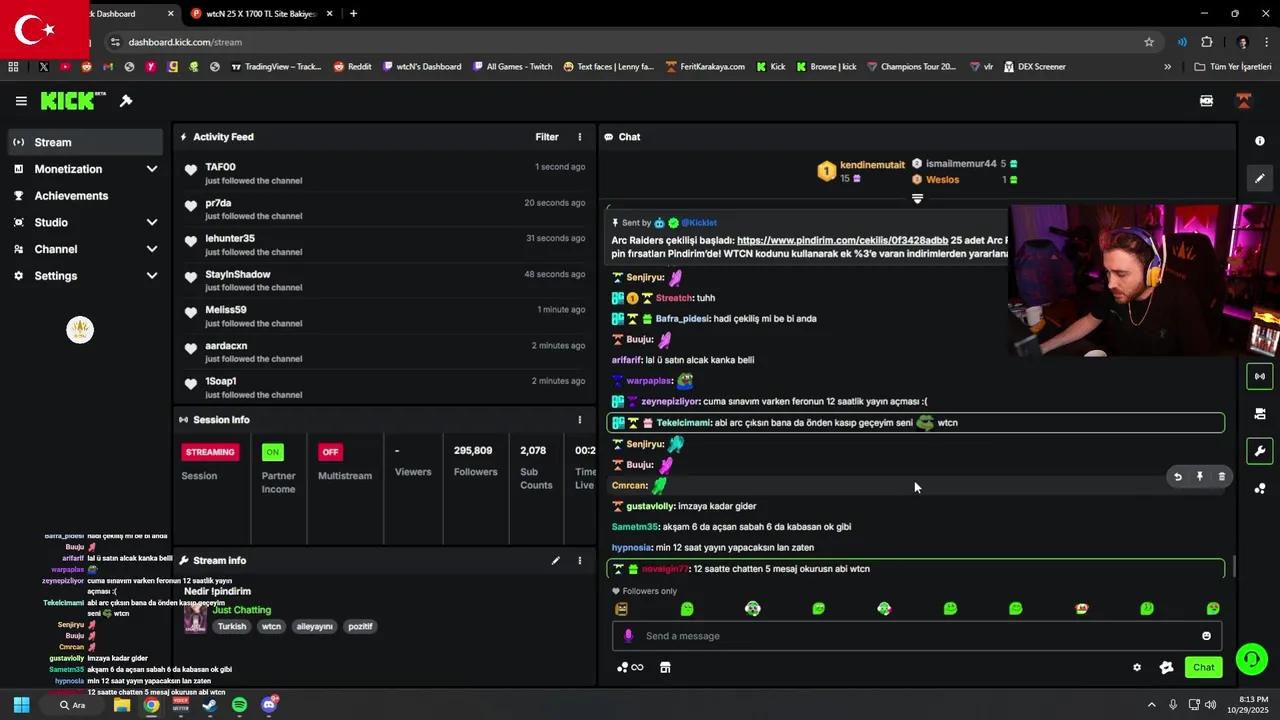The height and width of the screenshot is (720, 1280).
Task: Edit stream info with the pencil icon
Action: 555,561
